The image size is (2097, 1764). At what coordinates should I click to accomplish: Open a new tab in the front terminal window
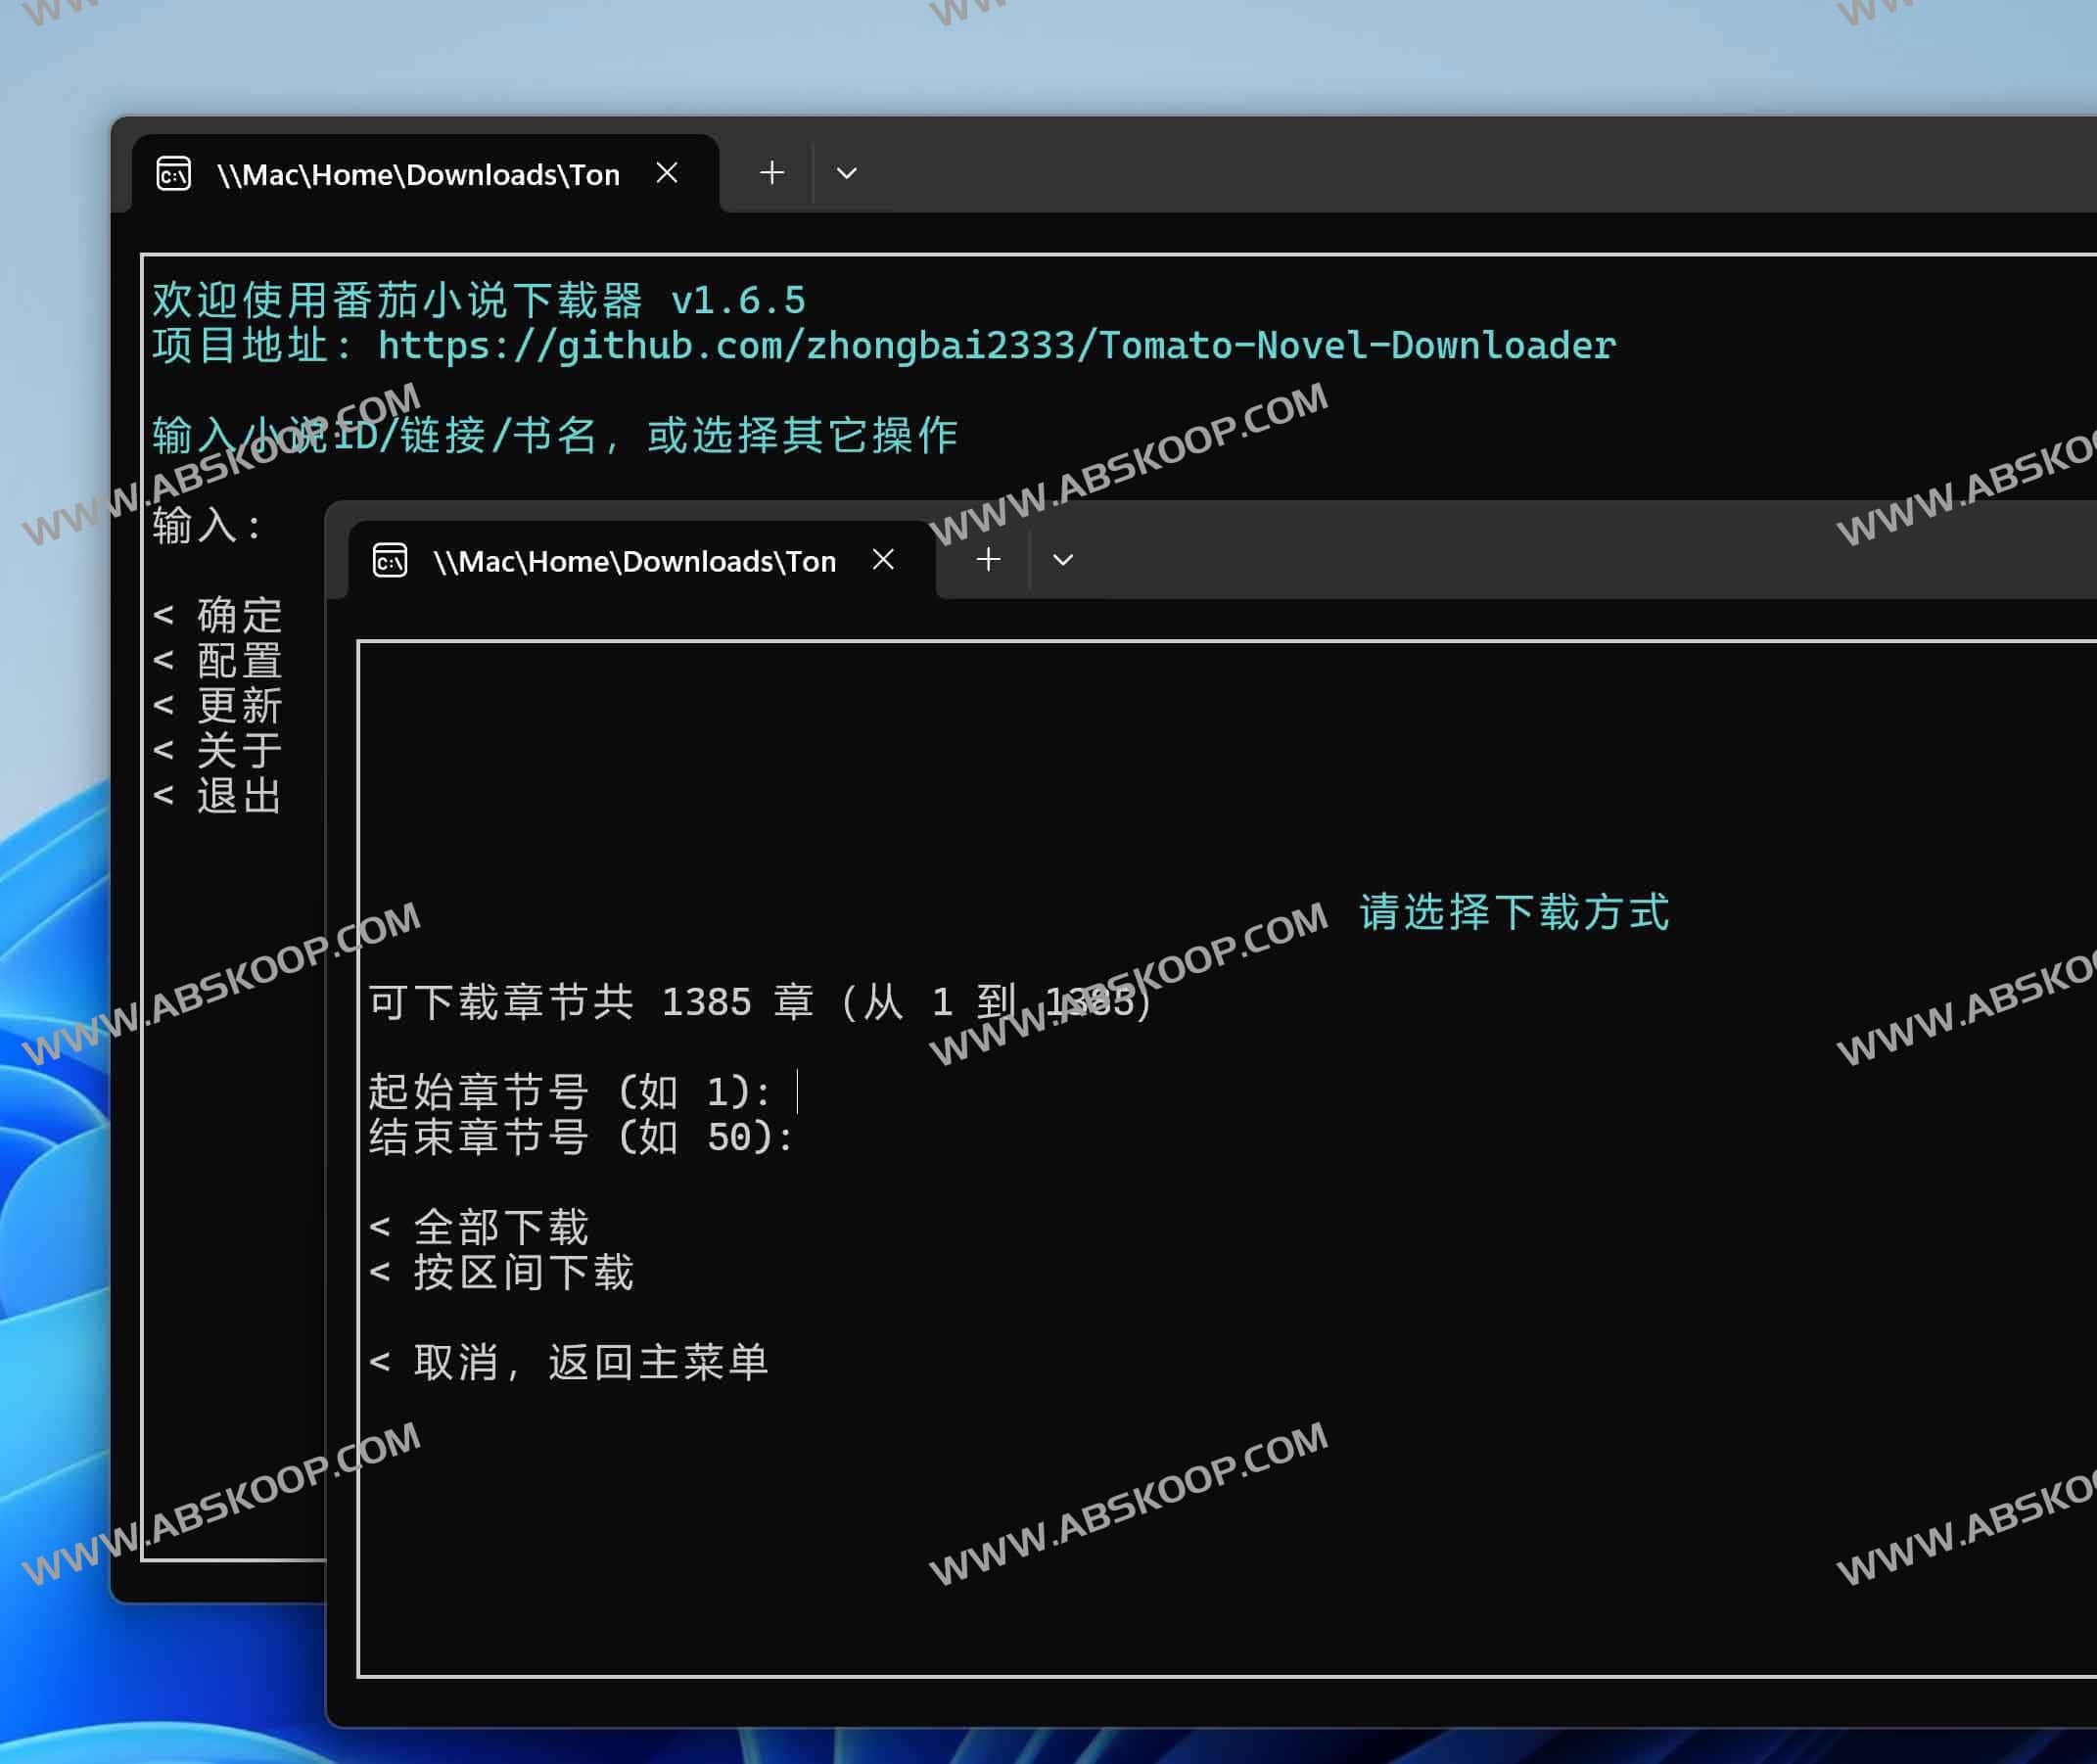pyautogui.click(x=988, y=559)
